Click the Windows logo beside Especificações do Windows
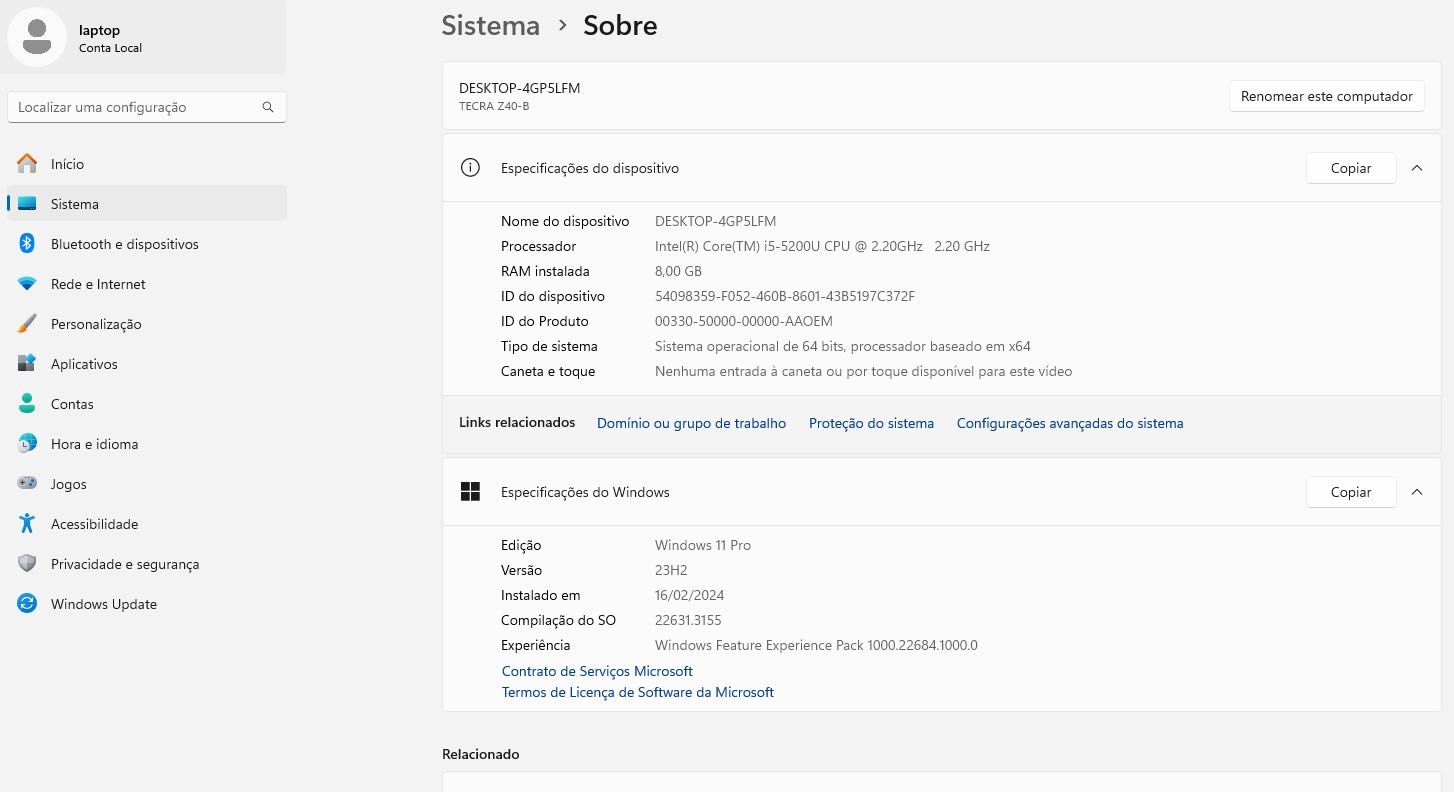 [470, 492]
